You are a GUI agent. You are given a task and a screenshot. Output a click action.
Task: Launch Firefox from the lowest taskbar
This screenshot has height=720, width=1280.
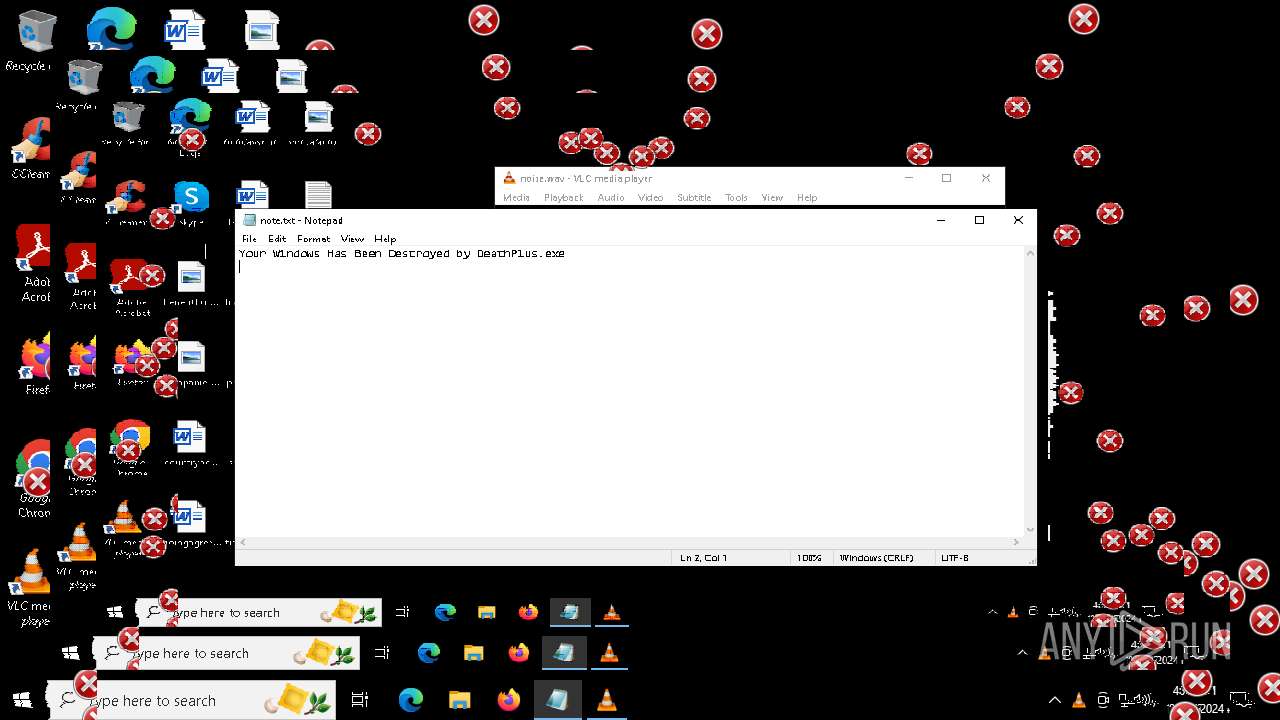(x=508, y=700)
